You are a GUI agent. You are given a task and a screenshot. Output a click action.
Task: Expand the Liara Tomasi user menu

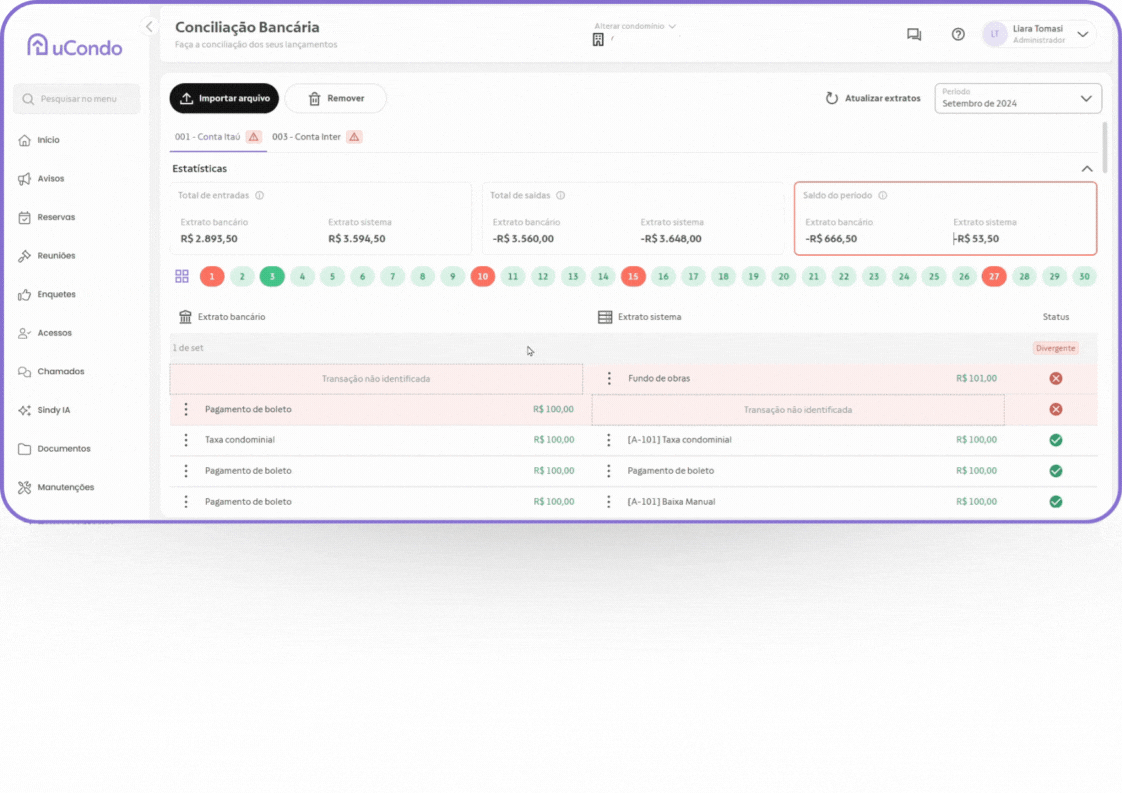[1082, 34]
